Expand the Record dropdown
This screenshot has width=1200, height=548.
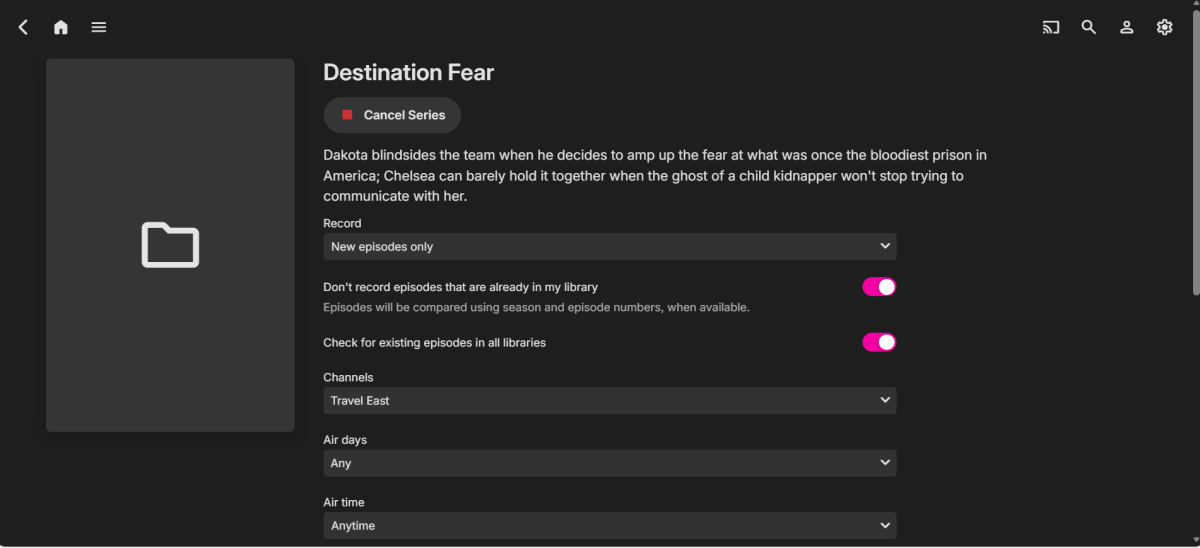pos(609,246)
